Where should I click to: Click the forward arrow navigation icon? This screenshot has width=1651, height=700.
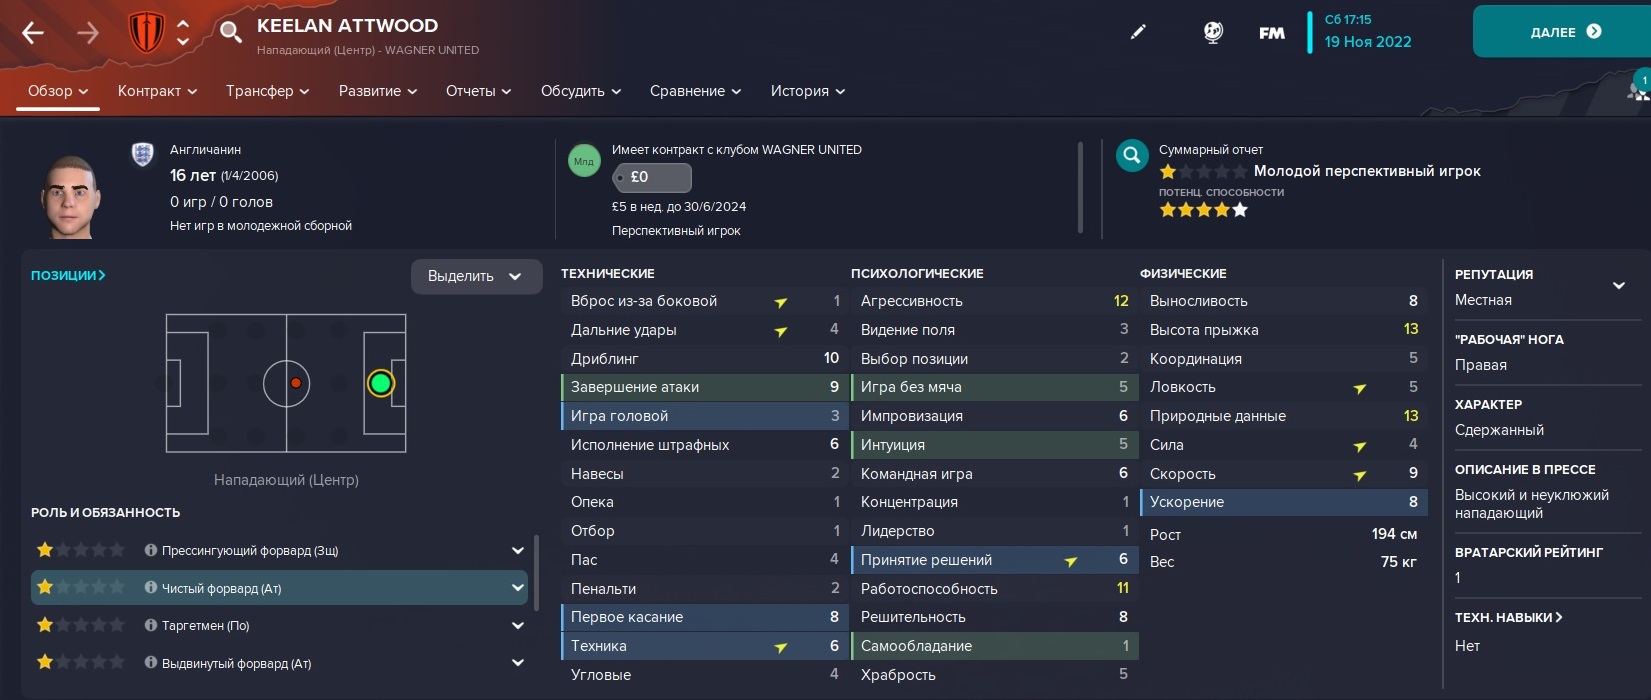pyautogui.click(x=88, y=33)
